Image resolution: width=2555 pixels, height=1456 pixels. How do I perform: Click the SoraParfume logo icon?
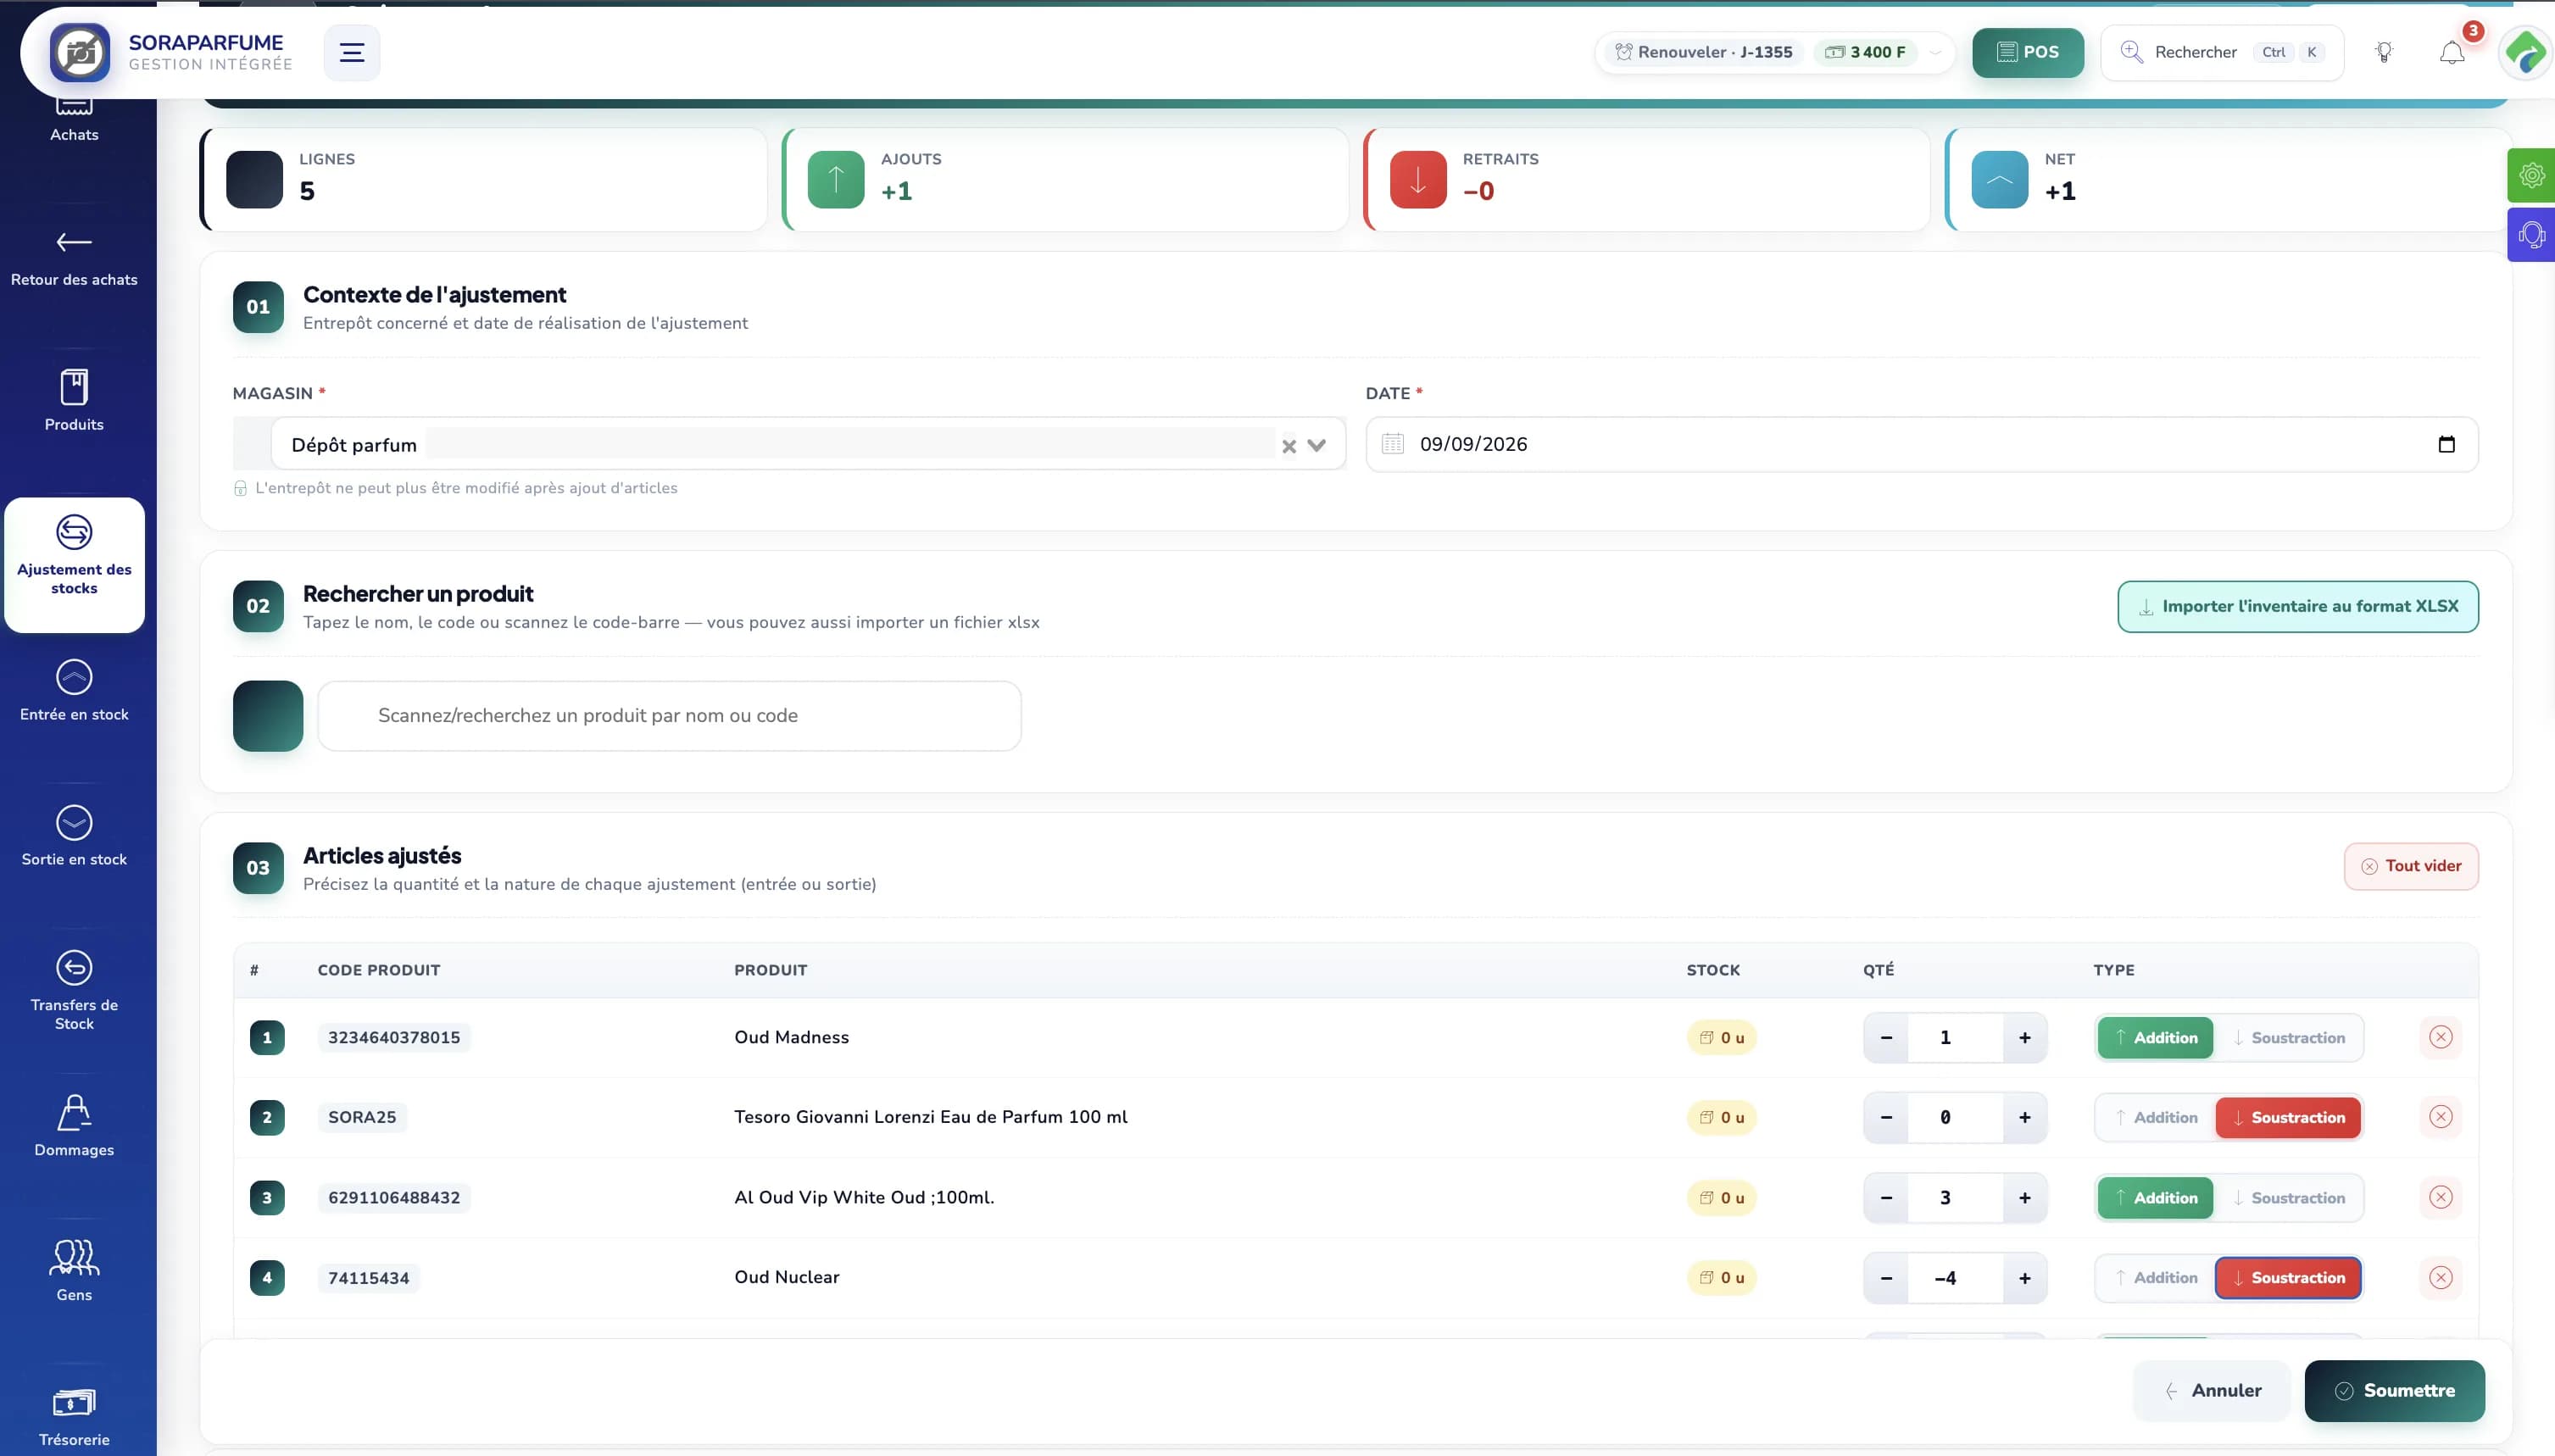(x=80, y=52)
